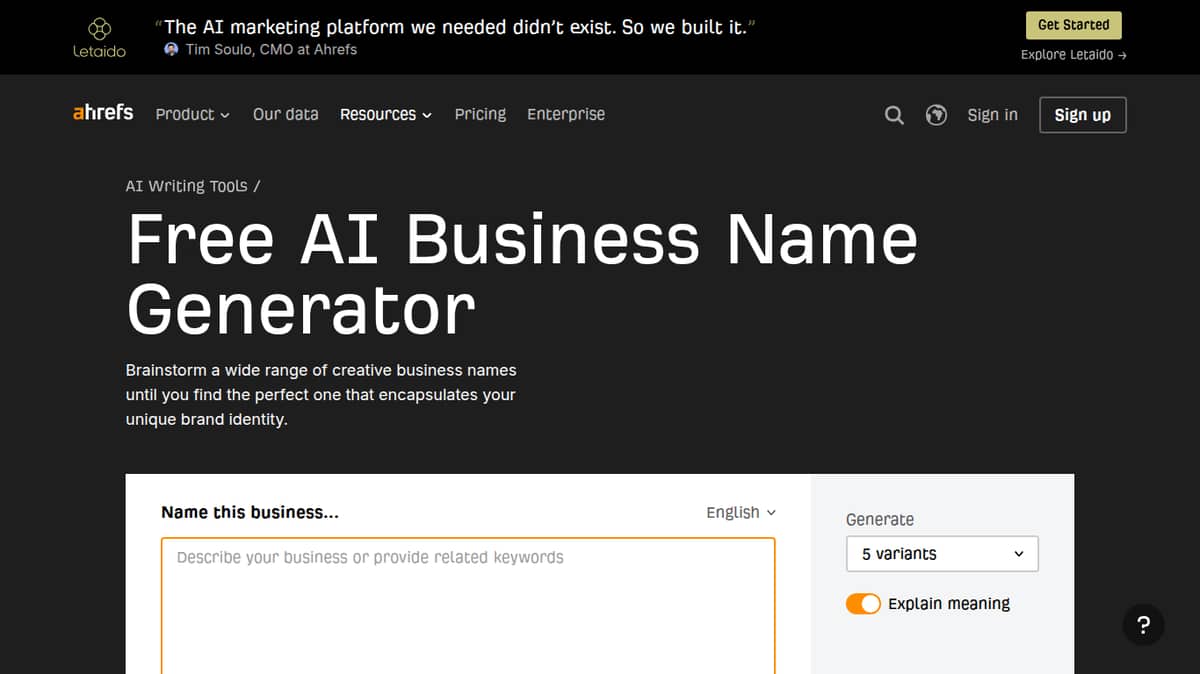Image resolution: width=1200 pixels, height=674 pixels.
Task: Expand the Resources menu
Action: tap(386, 114)
